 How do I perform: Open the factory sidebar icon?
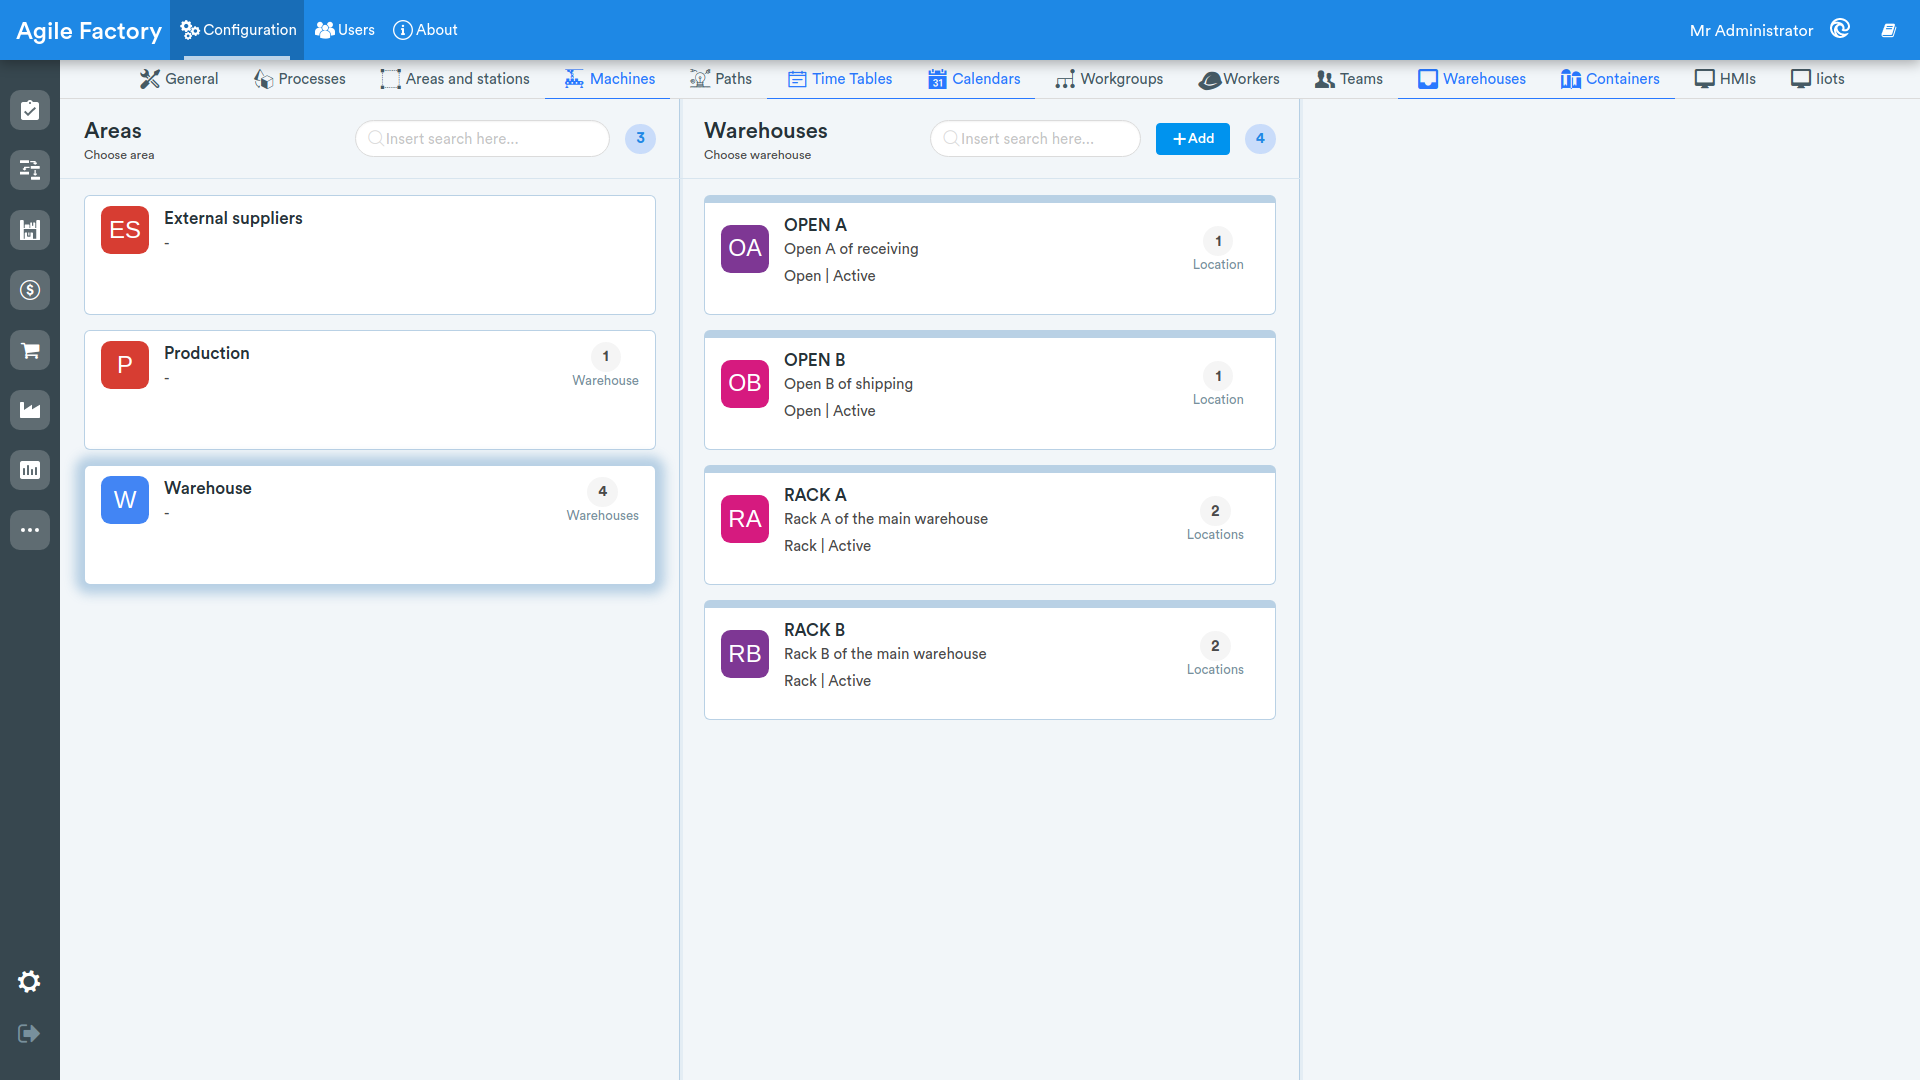click(x=30, y=410)
